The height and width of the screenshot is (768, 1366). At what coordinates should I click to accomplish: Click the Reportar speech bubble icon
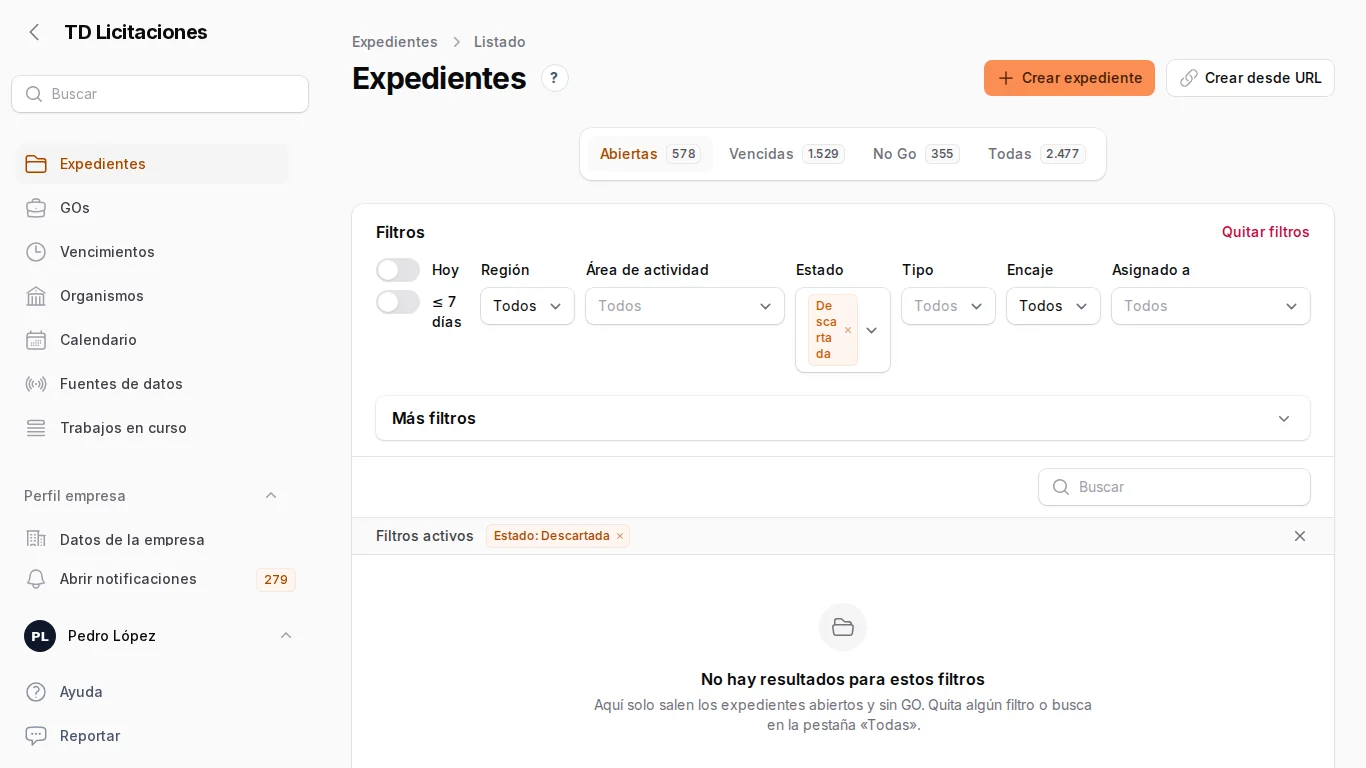coord(36,736)
